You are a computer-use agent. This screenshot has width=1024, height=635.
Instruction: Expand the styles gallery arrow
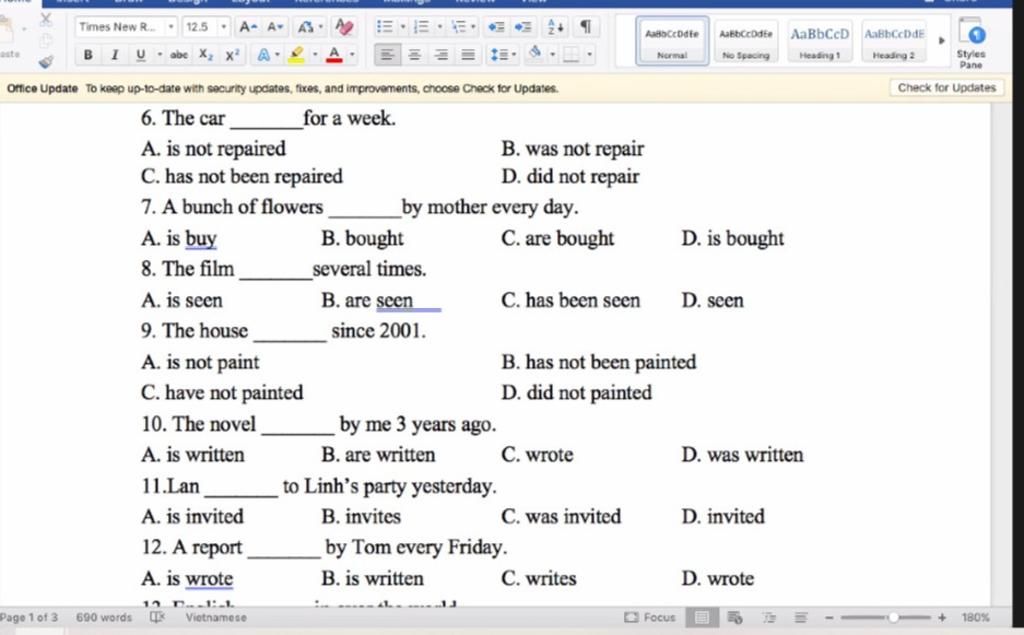pos(942,41)
